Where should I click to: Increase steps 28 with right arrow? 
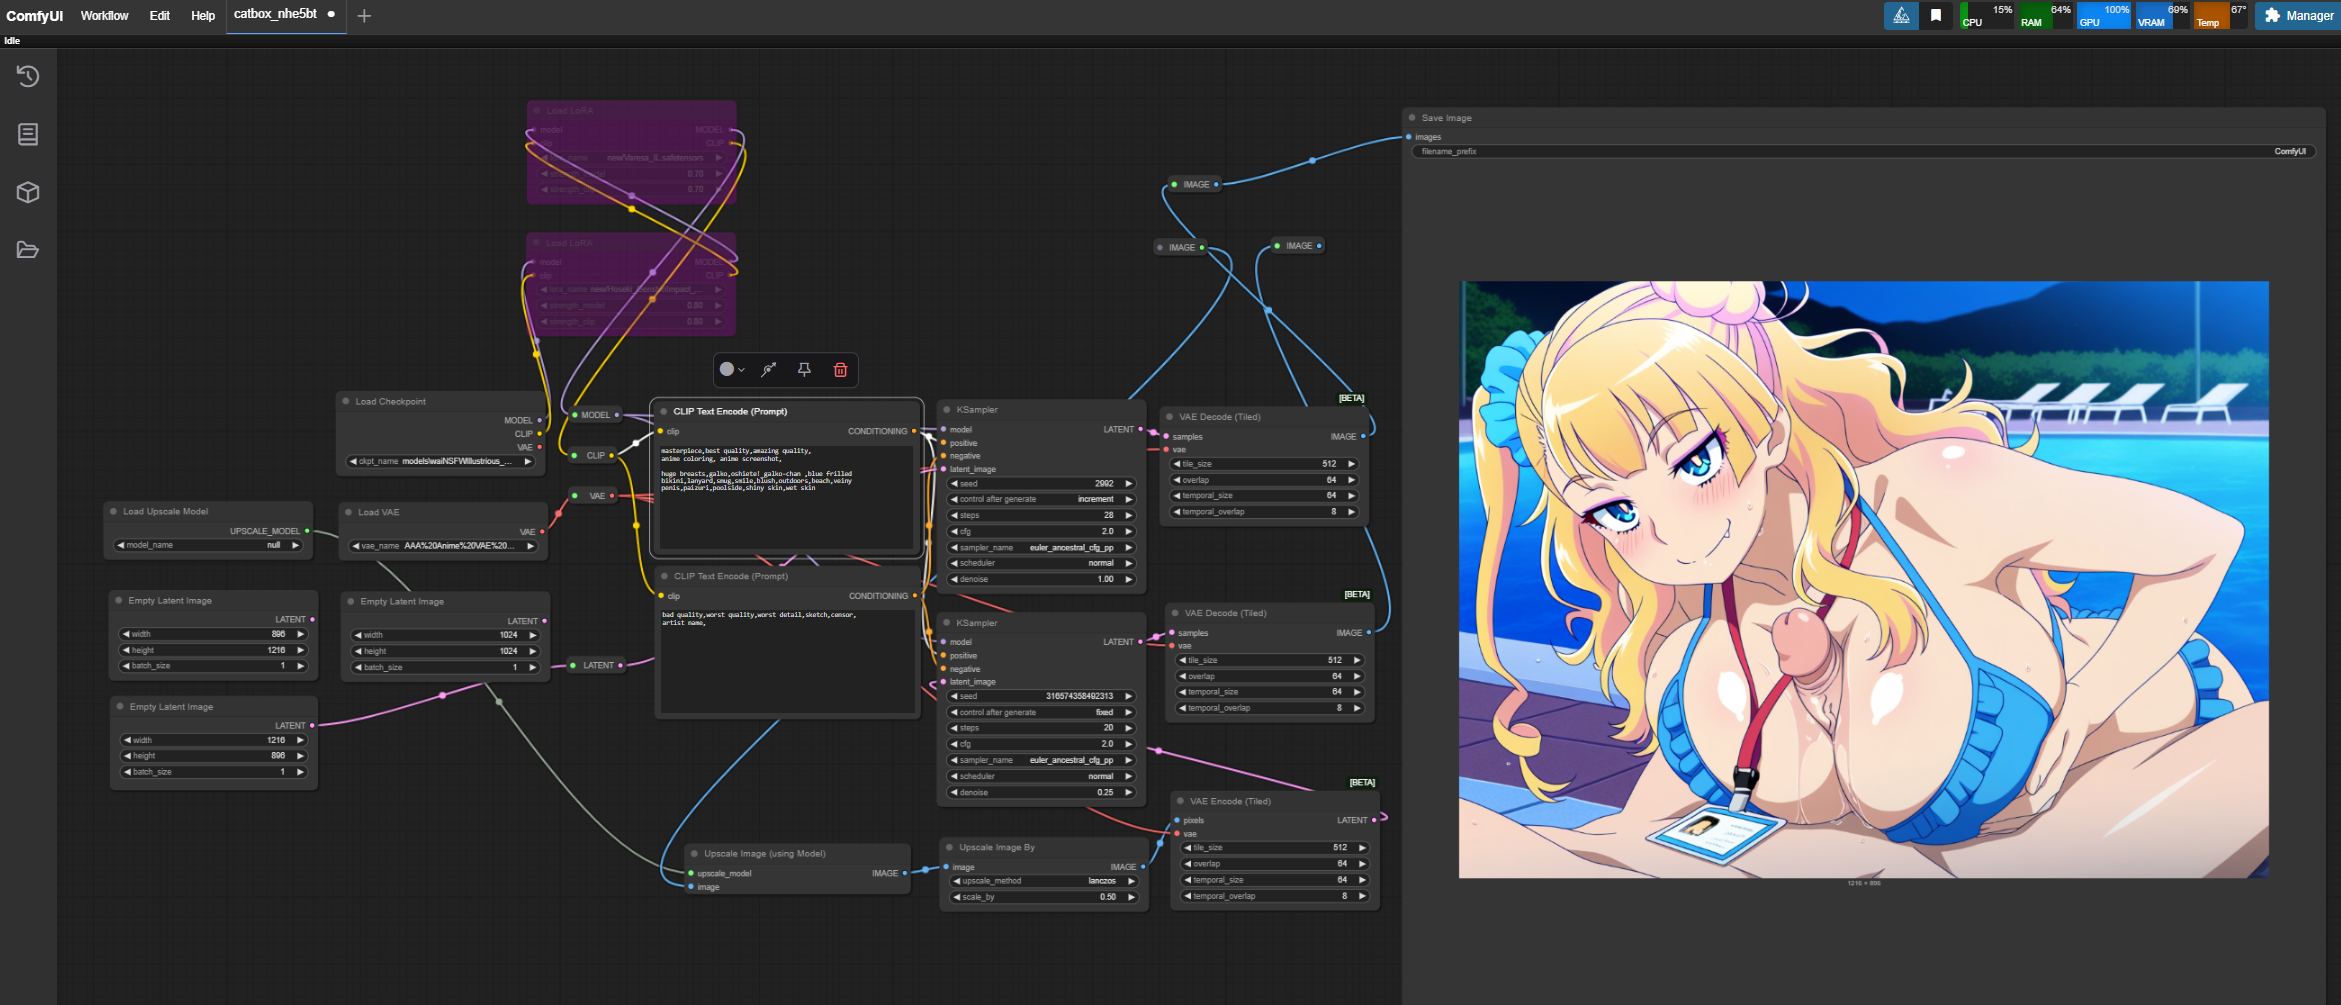(x=1129, y=515)
